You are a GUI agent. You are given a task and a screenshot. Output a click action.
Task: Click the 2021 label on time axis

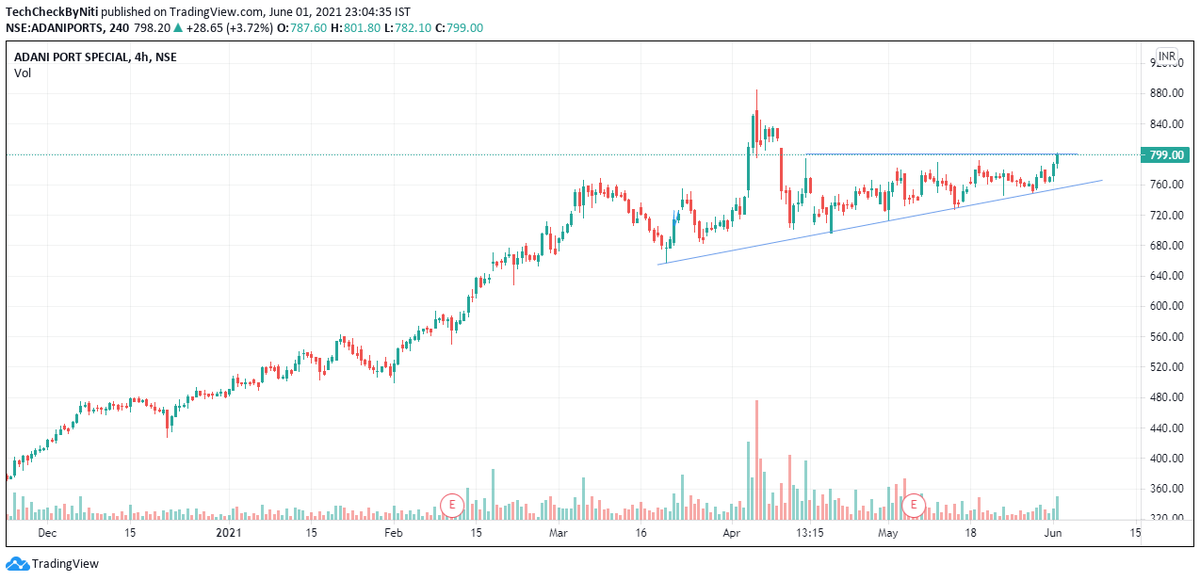(231, 533)
